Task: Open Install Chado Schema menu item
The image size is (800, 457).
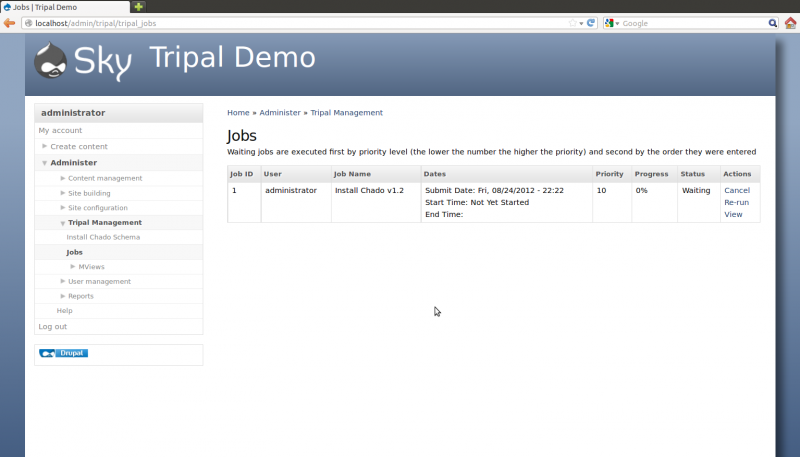Action: (103, 237)
